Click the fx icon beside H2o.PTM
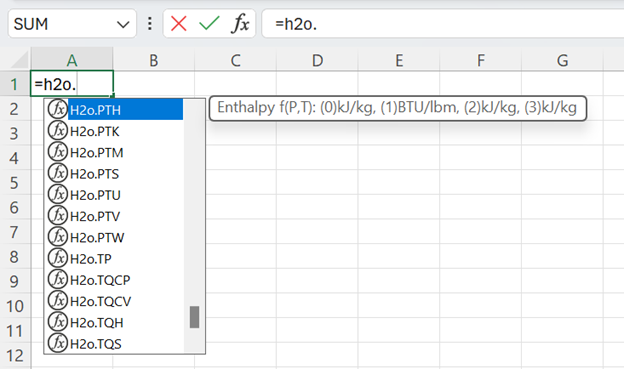Image resolution: width=624 pixels, height=369 pixels. [x=58, y=151]
